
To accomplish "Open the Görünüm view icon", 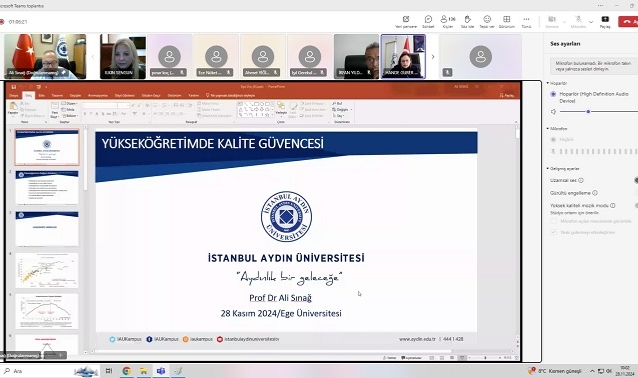I will [x=507, y=19].
